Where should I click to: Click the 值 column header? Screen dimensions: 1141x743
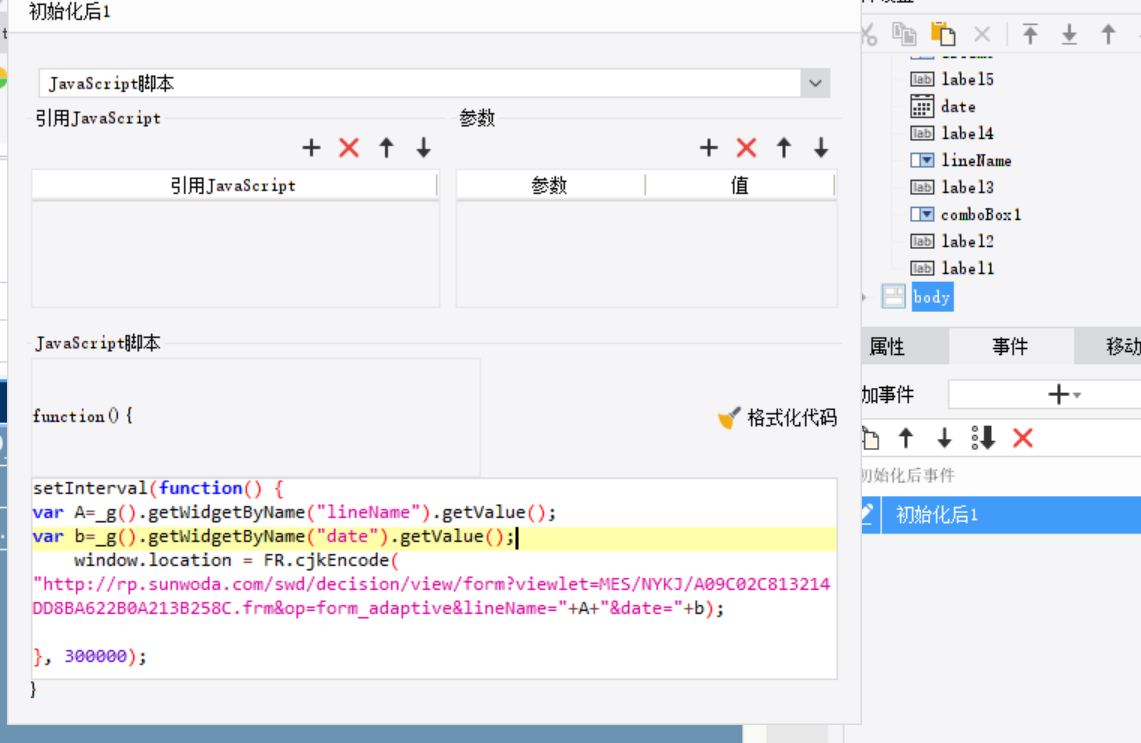click(740, 186)
